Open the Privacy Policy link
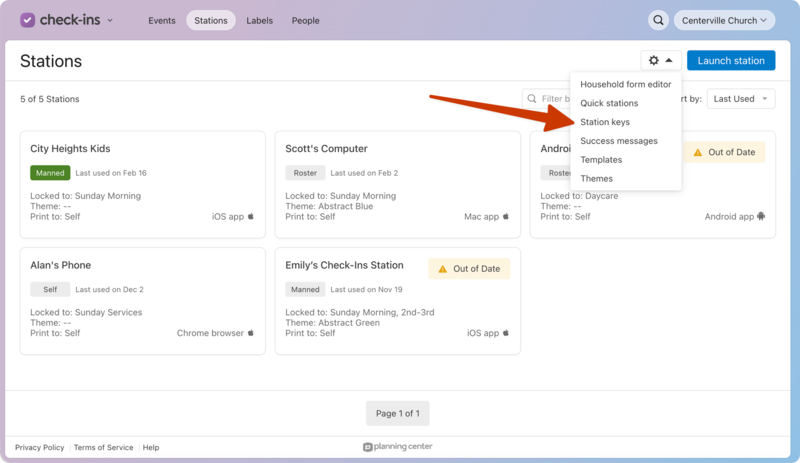 tap(40, 447)
